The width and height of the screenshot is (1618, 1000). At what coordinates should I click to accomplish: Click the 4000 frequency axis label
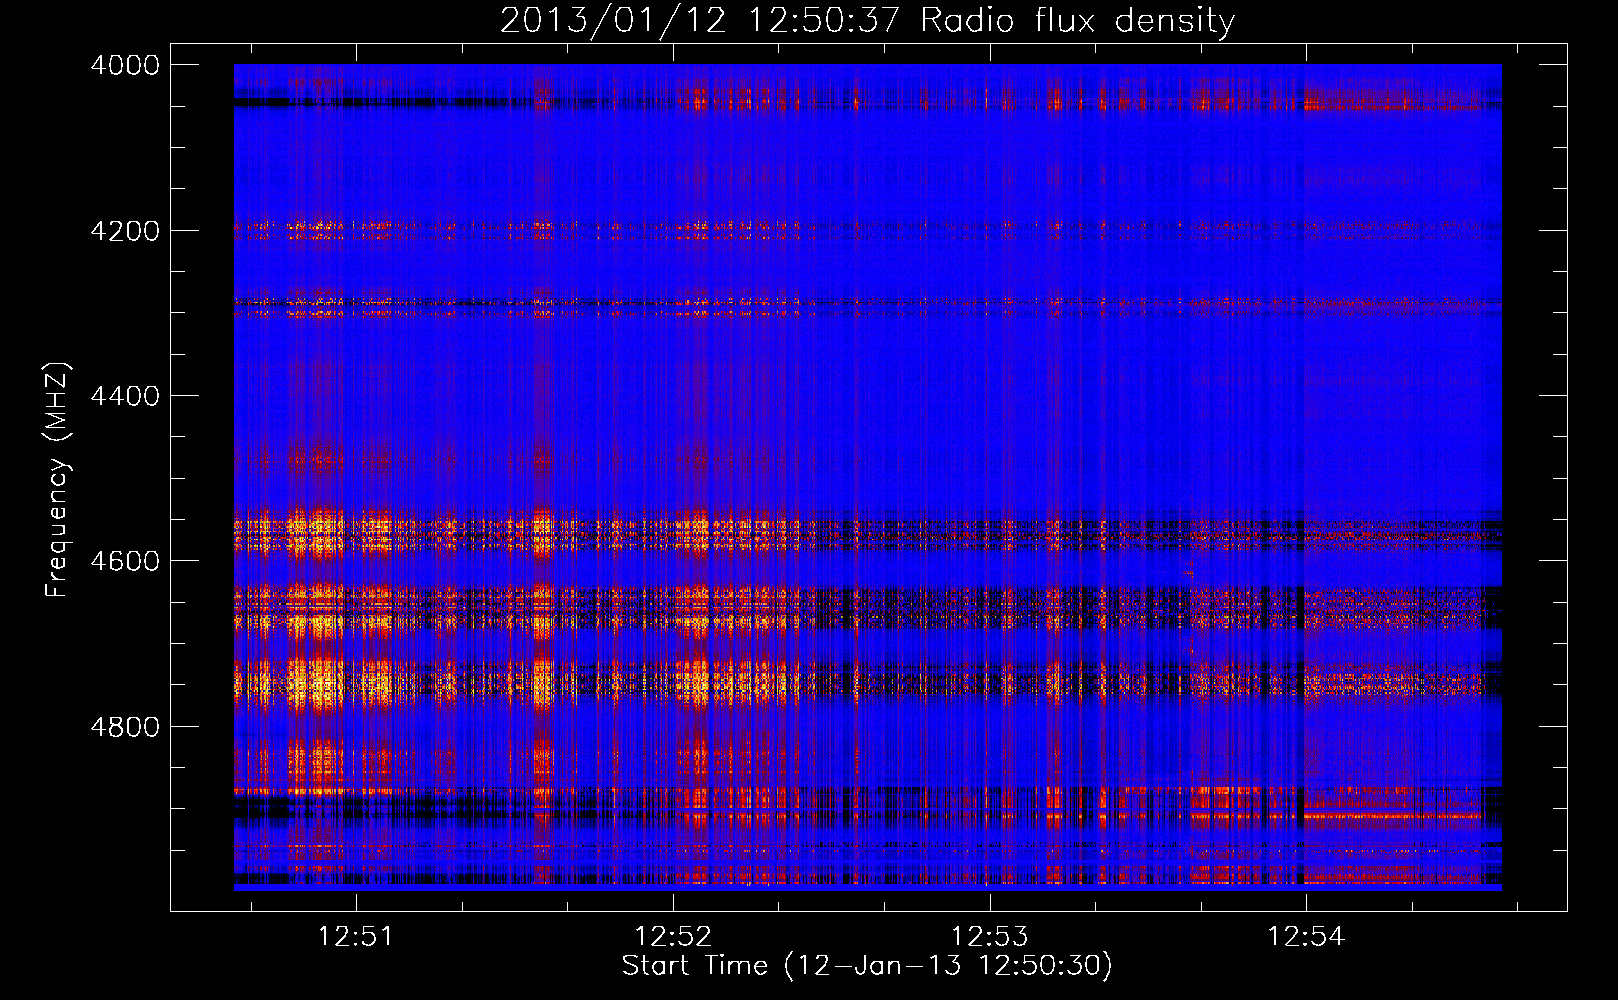125,65
